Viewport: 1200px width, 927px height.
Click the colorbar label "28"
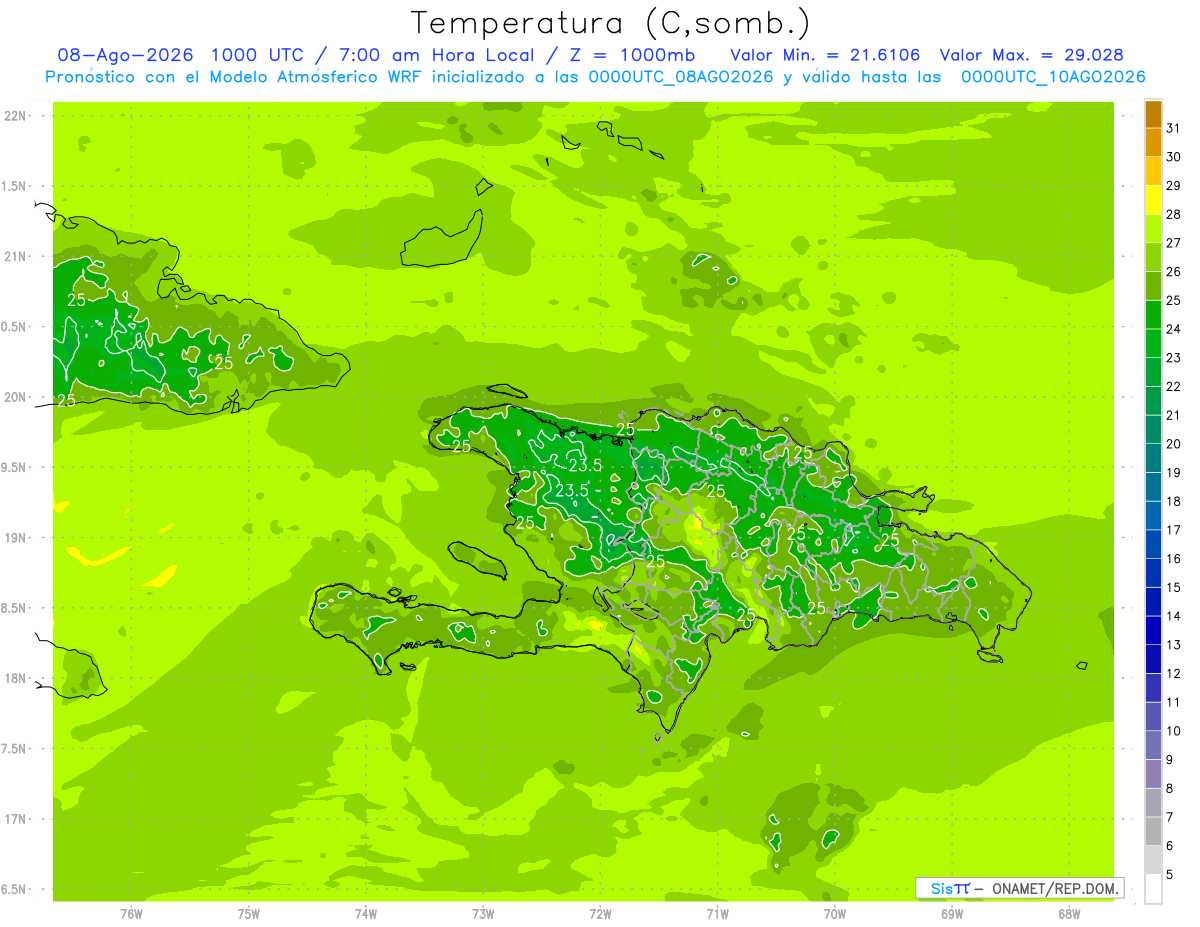pos(1174,214)
